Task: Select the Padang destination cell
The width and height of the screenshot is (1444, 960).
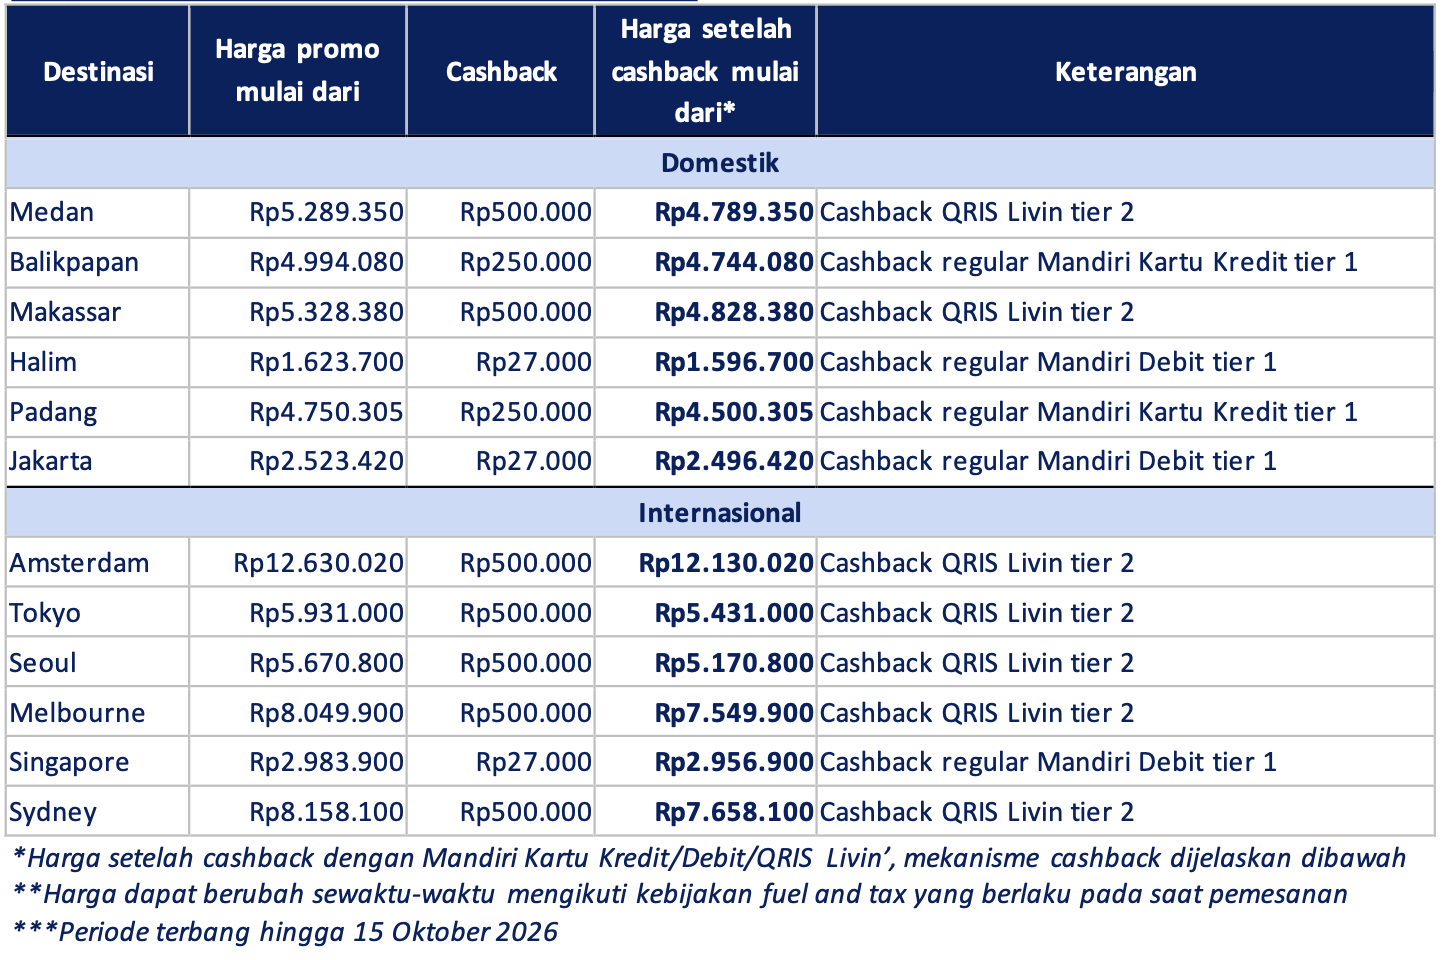Action: coord(54,412)
